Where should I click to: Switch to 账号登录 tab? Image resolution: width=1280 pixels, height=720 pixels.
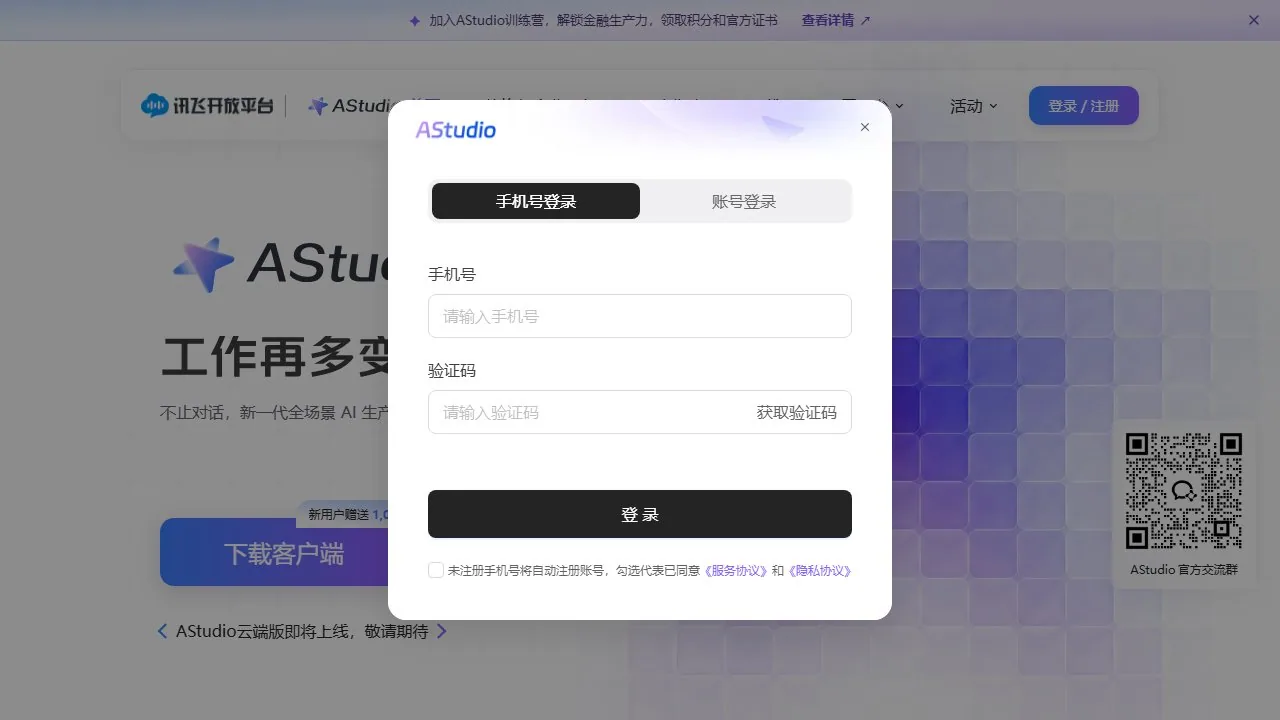point(744,201)
